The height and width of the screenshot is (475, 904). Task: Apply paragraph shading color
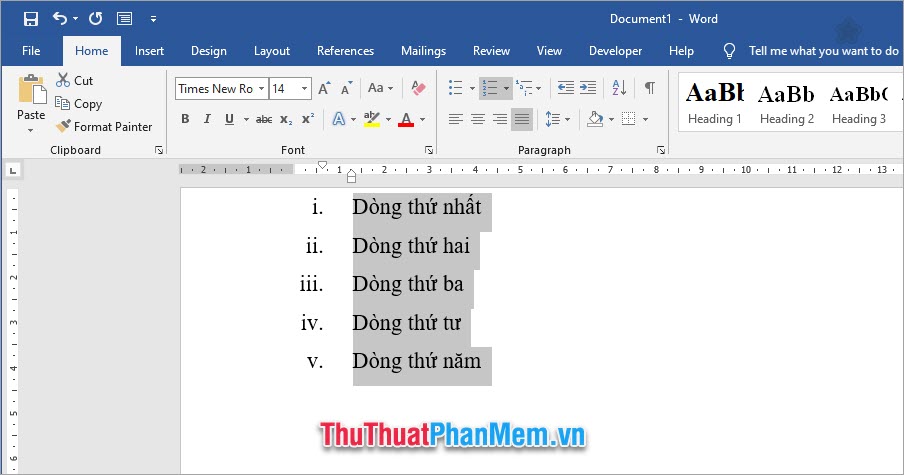pyautogui.click(x=595, y=119)
